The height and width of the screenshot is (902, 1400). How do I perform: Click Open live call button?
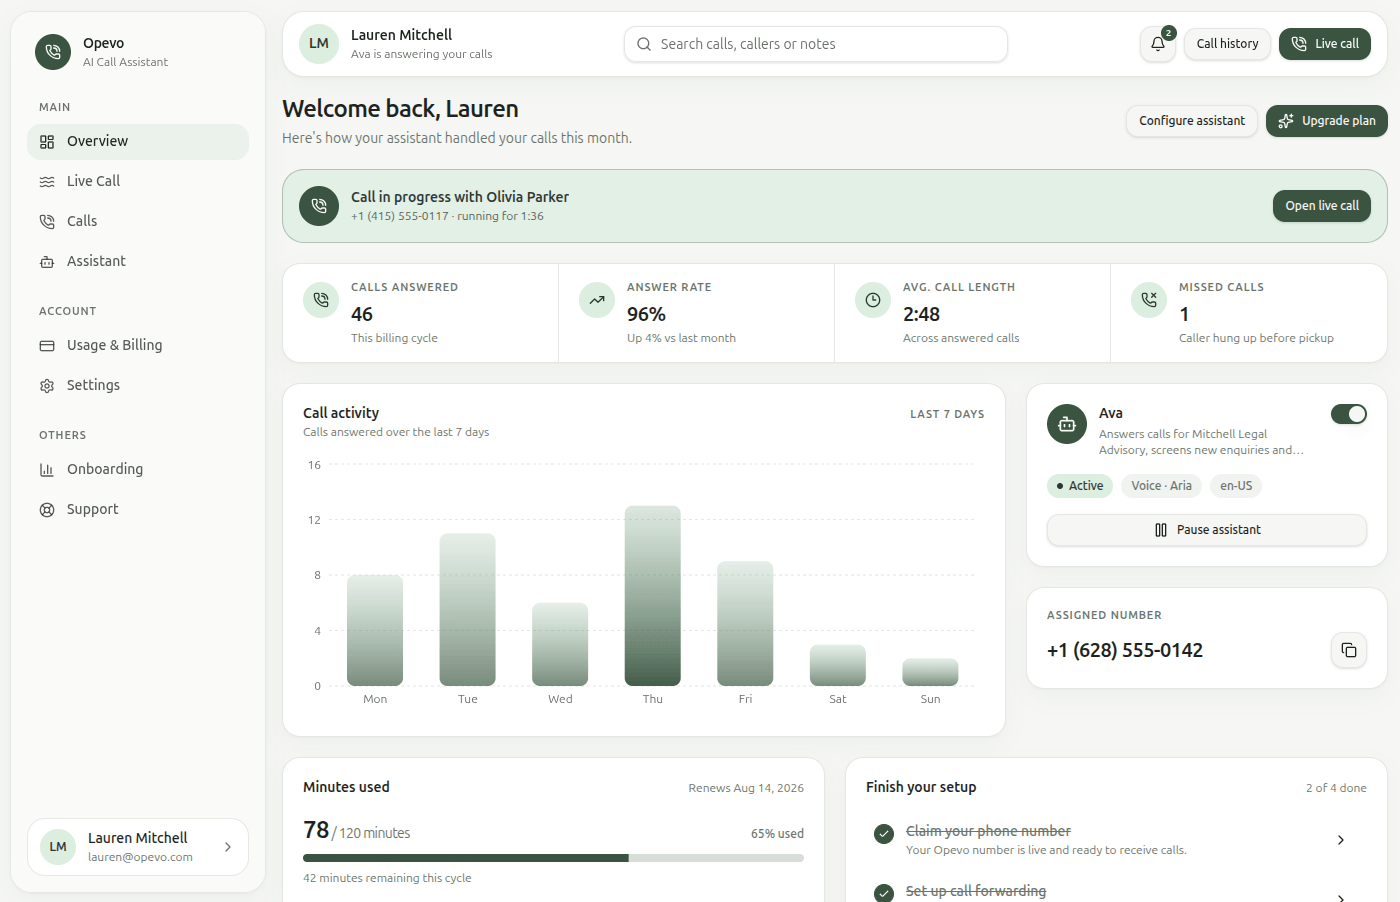pyautogui.click(x=1322, y=206)
